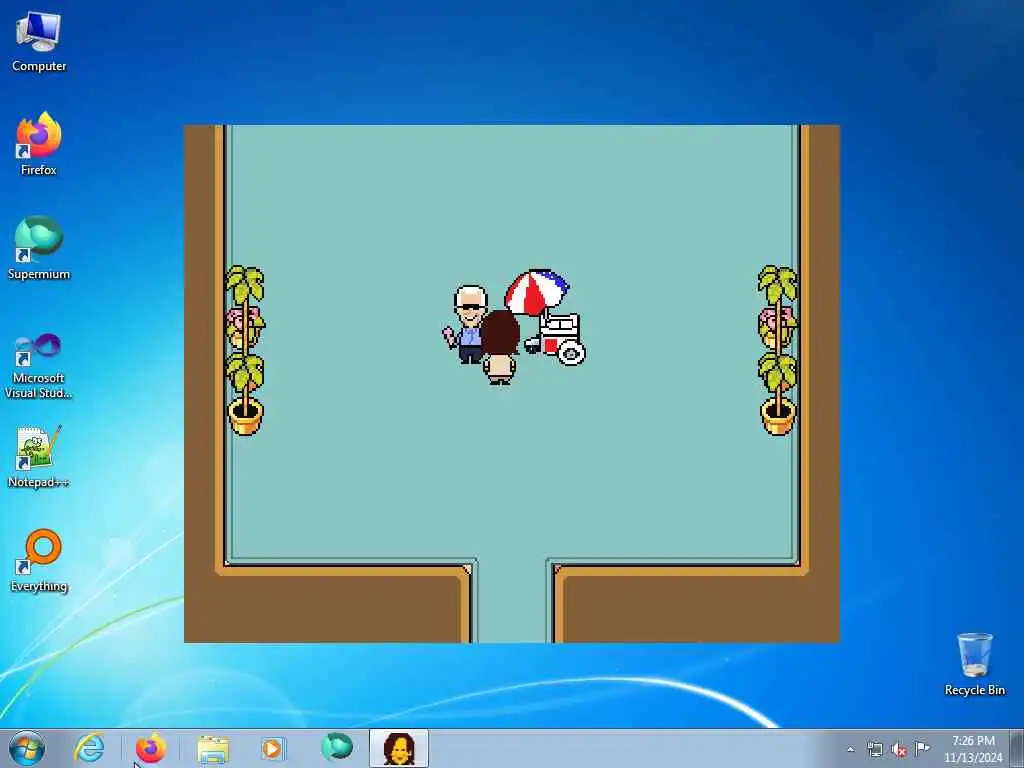
Task: Launch Firefox from the desktop shortcut
Action: (x=39, y=144)
